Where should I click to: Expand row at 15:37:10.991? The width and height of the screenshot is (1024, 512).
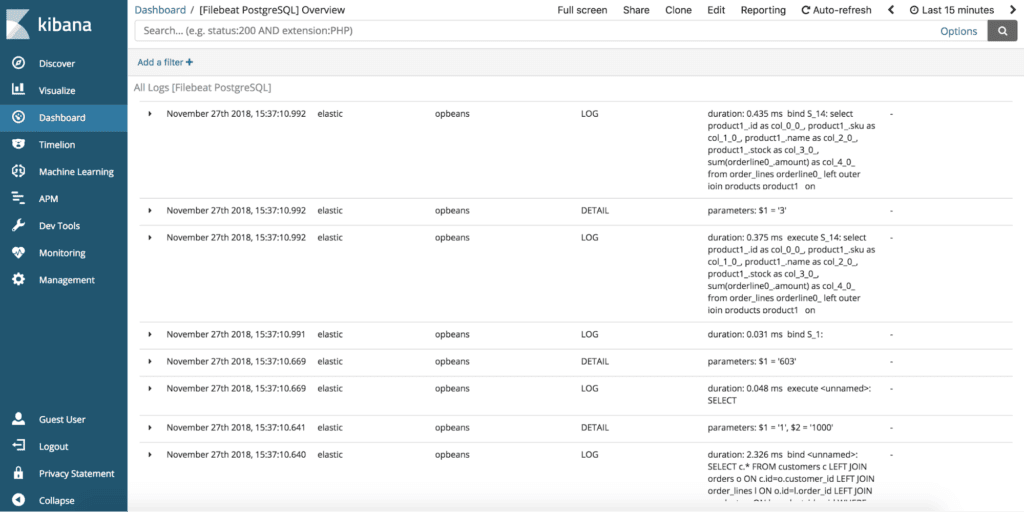[x=150, y=334]
